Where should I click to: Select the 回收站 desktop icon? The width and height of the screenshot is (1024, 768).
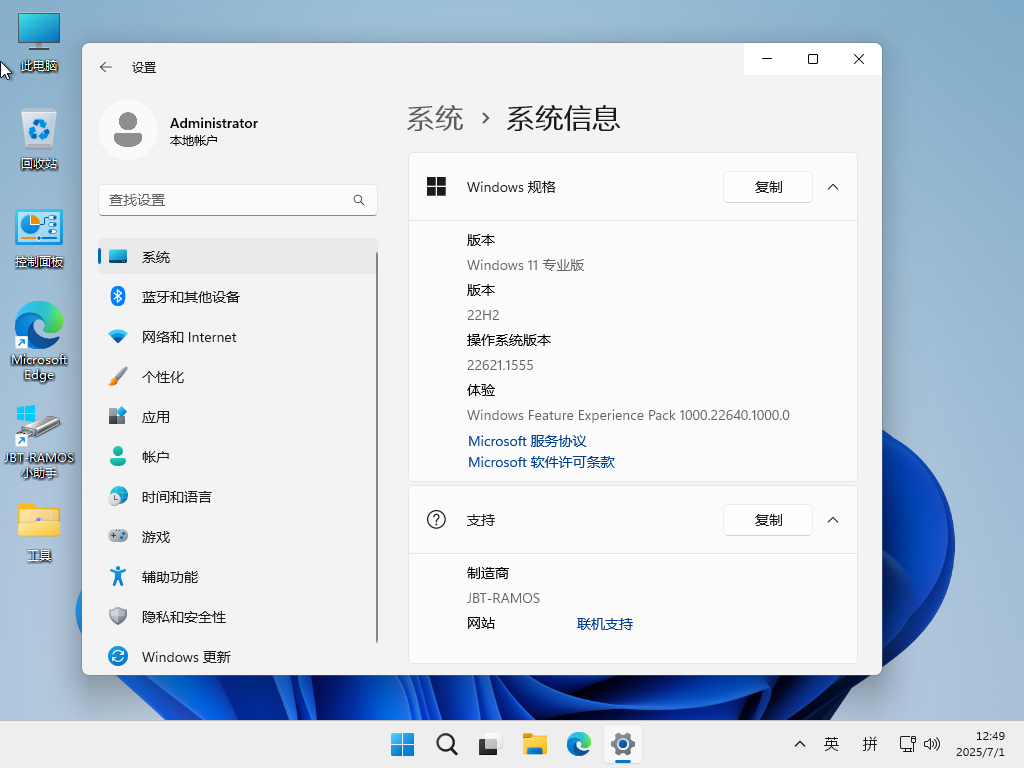[39, 140]
